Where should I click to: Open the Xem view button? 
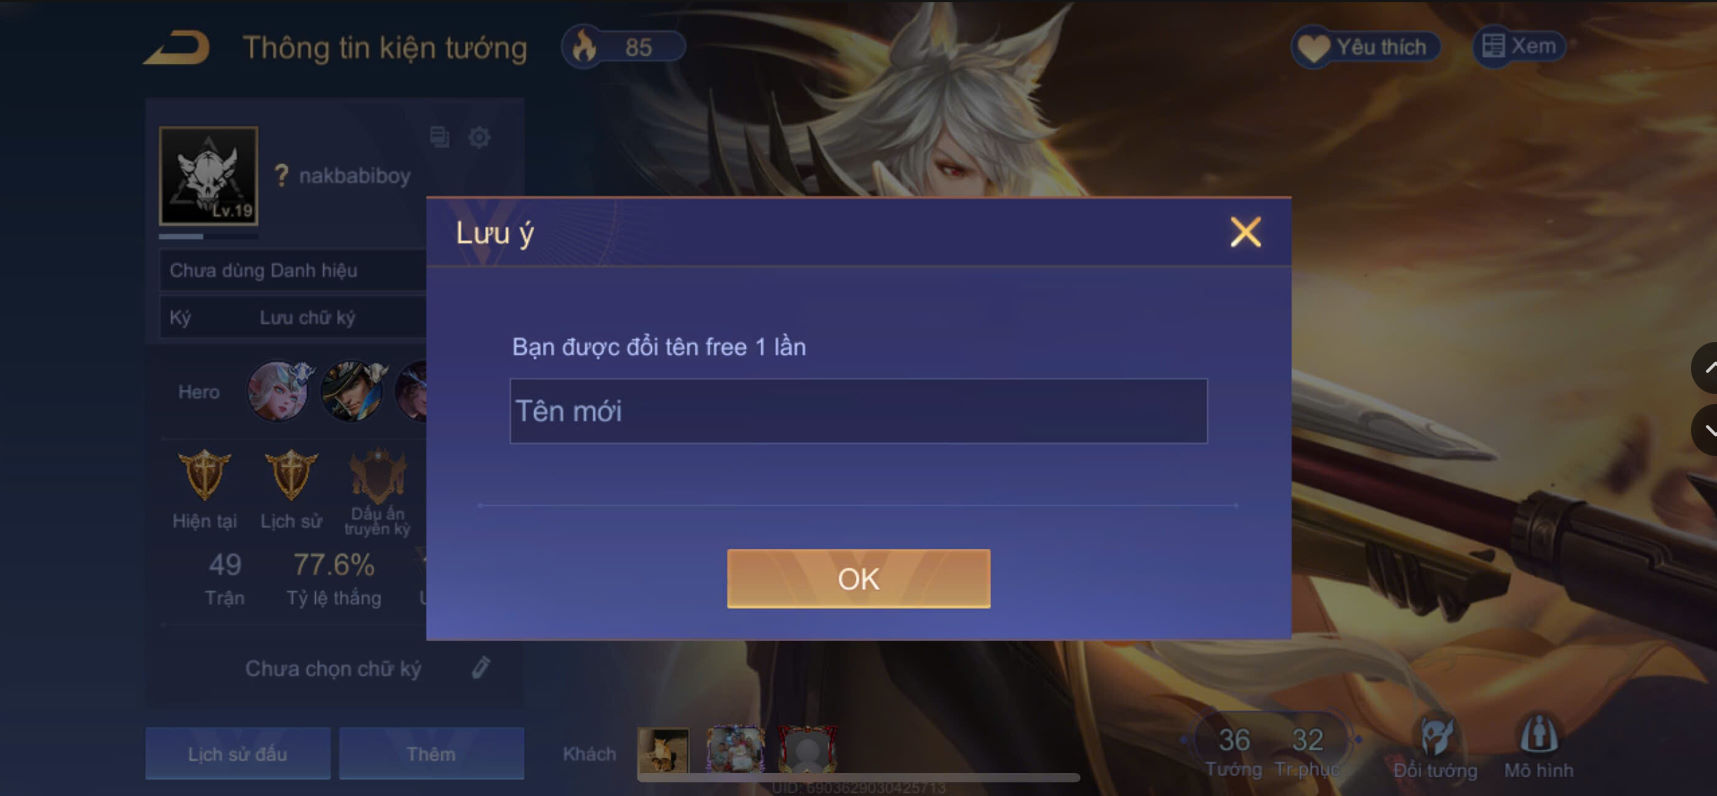click(1519, 46)
